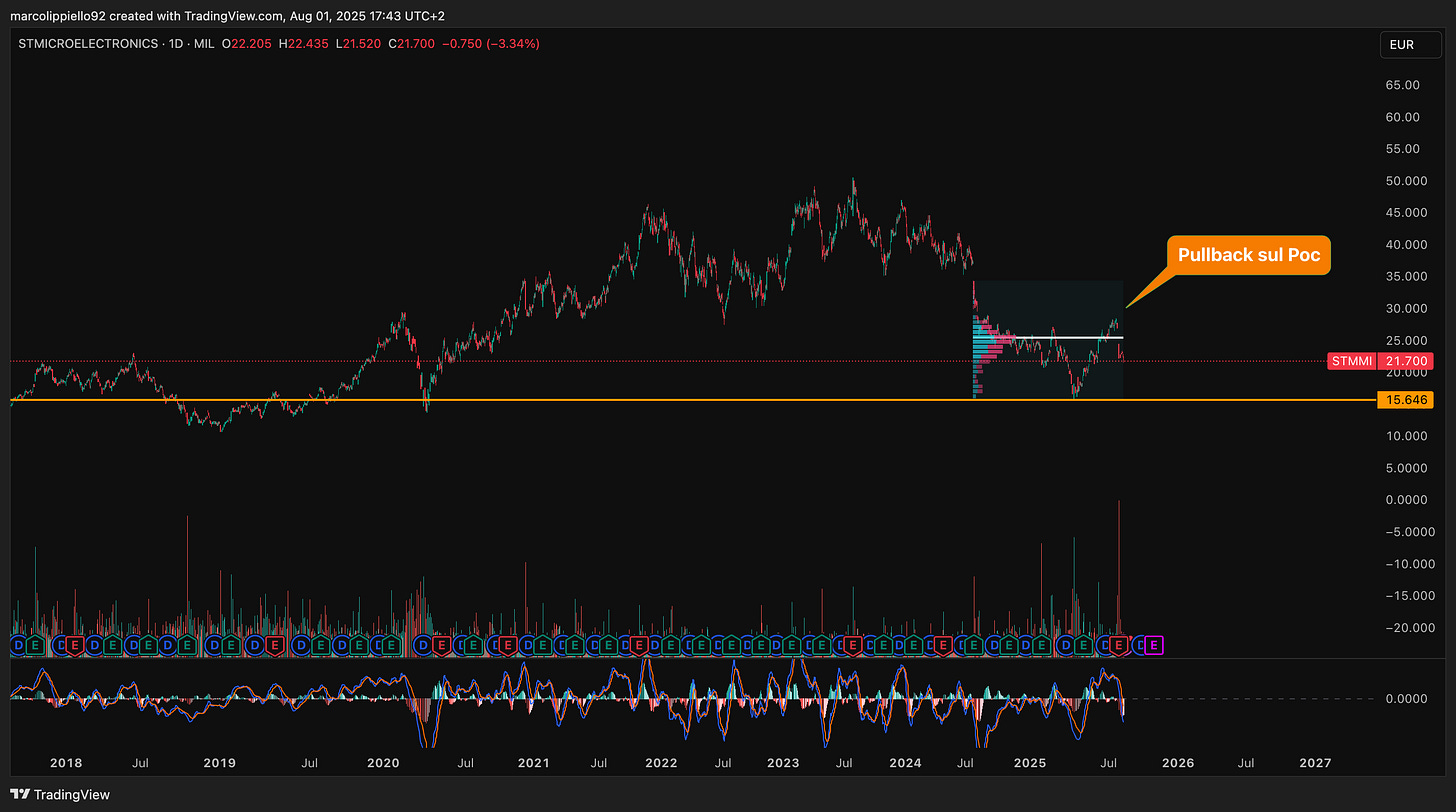The width and height of the screenshot is (1456, 812).
Task: Click the 10.000 price axis label
Action: click(x=1405, y=436)
